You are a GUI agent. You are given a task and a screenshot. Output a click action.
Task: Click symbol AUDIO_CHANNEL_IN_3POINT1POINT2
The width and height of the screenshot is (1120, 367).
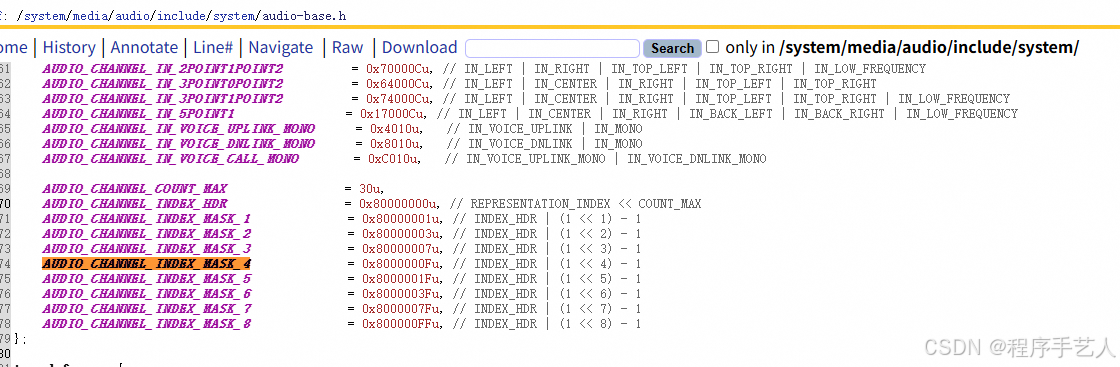pyautogui.click(x=163, y=99)
